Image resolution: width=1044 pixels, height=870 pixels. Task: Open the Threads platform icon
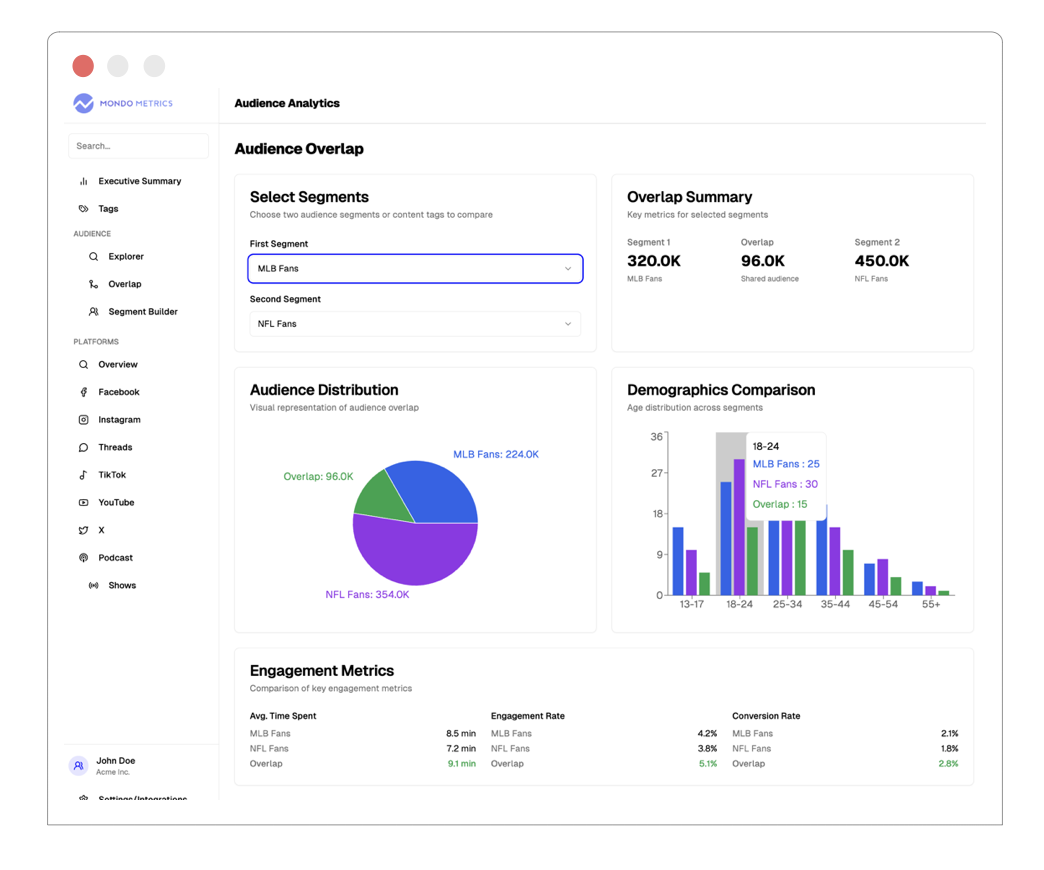(x=84, y=448)
